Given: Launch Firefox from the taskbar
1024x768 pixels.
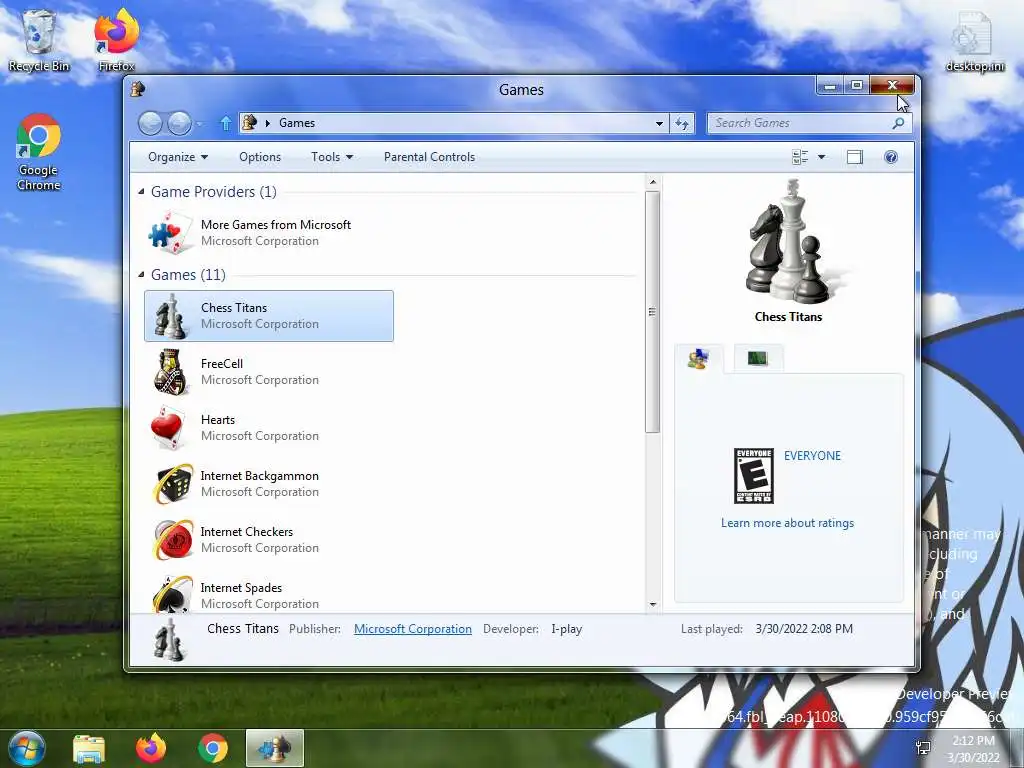Looking at the screenshot, I should (x=151, y=748).
